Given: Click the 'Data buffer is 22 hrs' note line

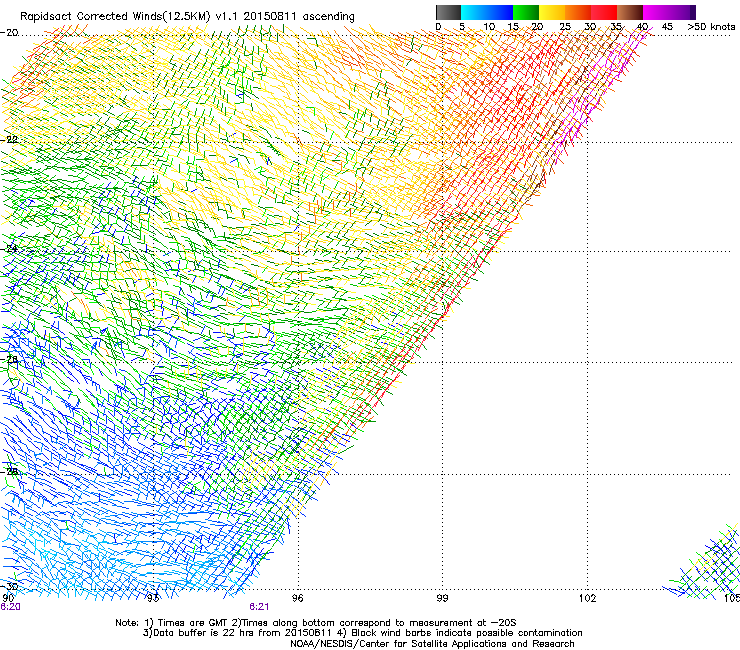Looking at the screenshot, I should 362,633.
